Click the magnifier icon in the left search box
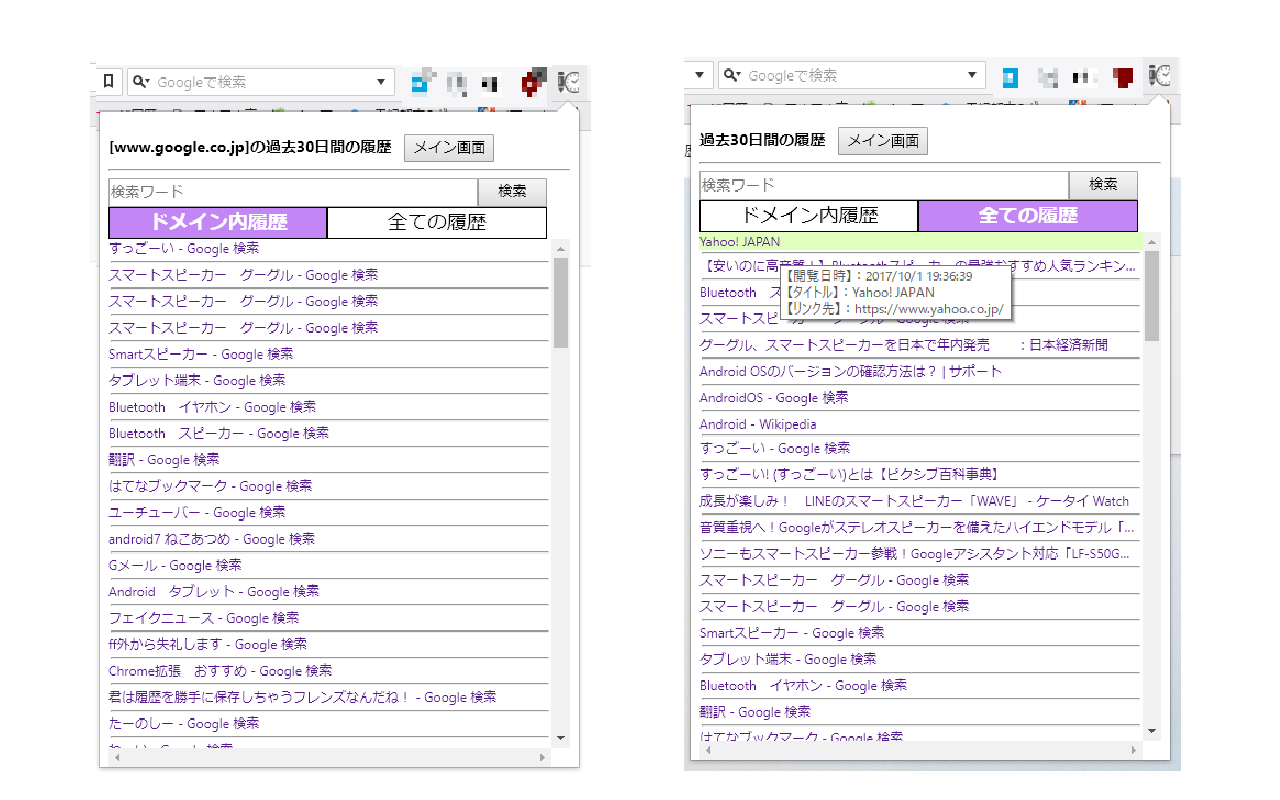This screenshot has width=1280, height=800. 142,82
